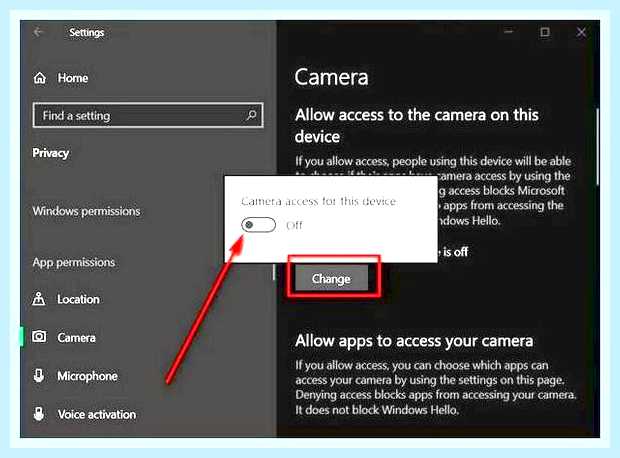Click 'Allow access to the camera' heading
The image size is (620, 458).
[417, 125]
